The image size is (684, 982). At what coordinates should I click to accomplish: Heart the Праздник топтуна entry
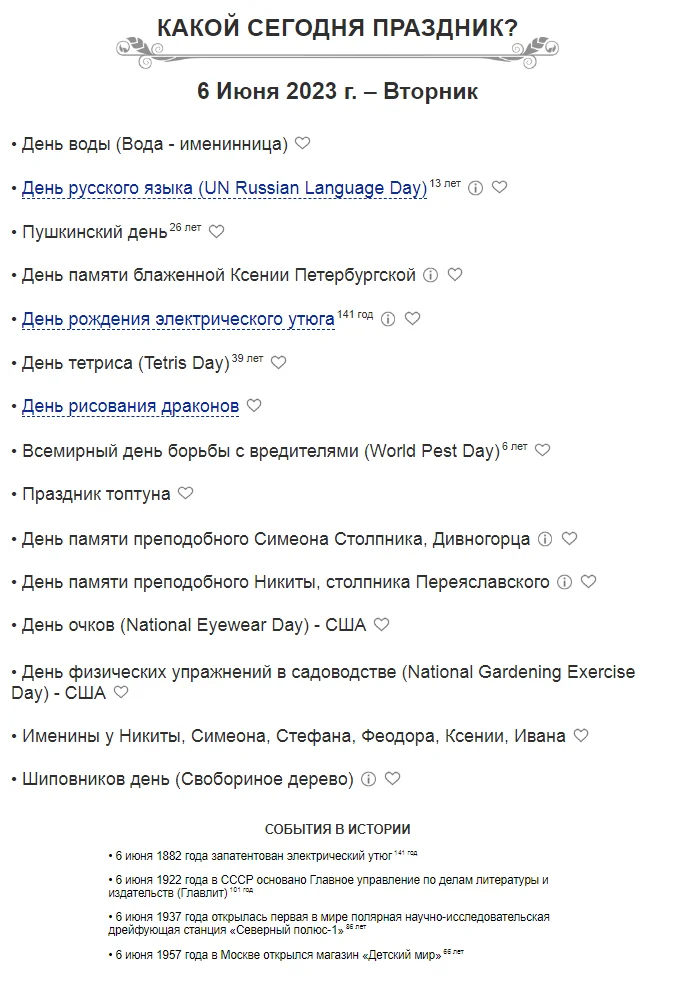coord(186,493)
